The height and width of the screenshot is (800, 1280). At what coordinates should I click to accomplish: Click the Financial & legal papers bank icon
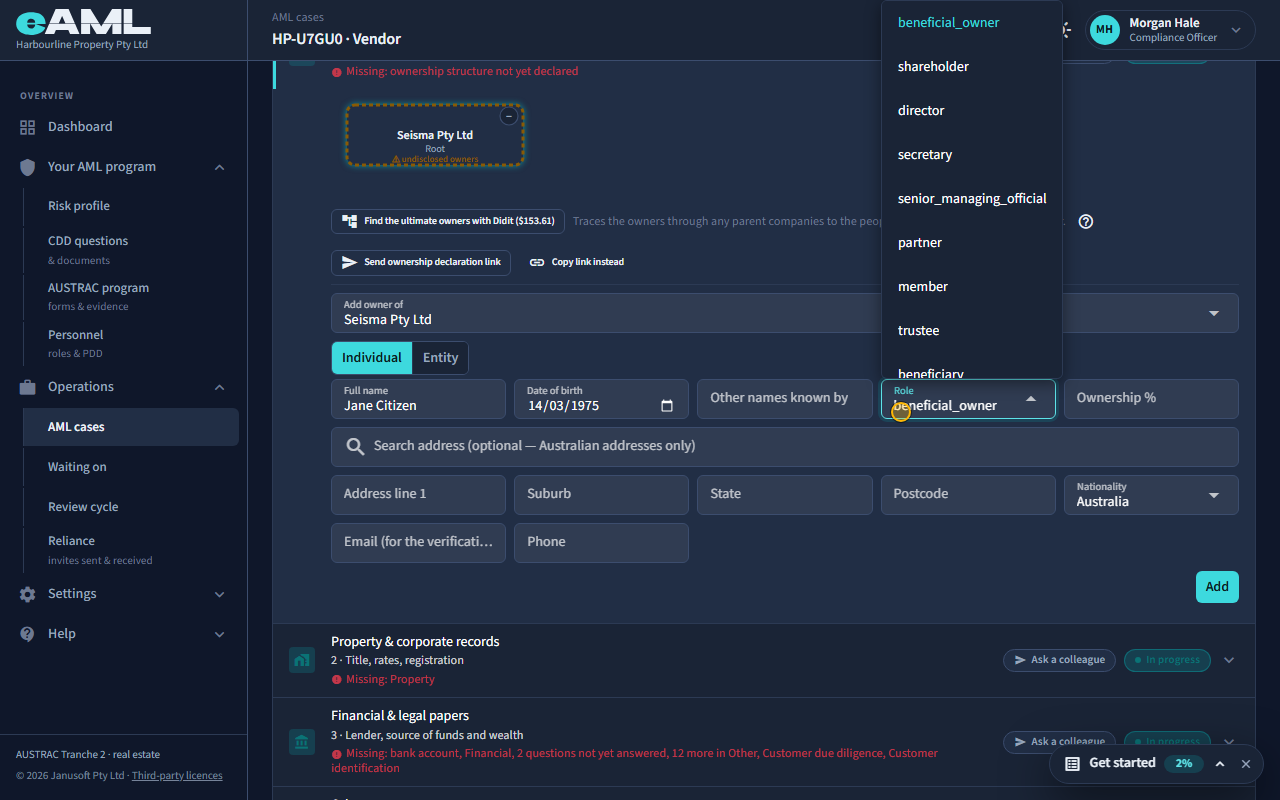301,742
